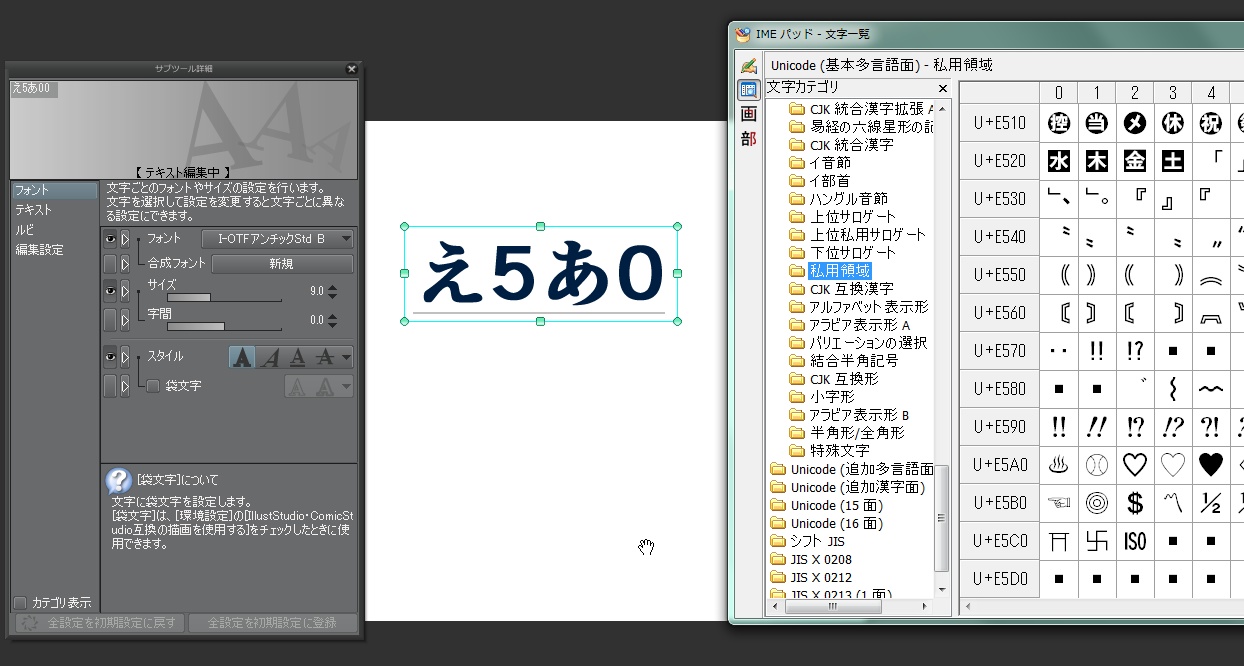This screenshot has height=666, width=1244.
Task: Switch to stroke count (画) lookup
Action: coord(748,114)
